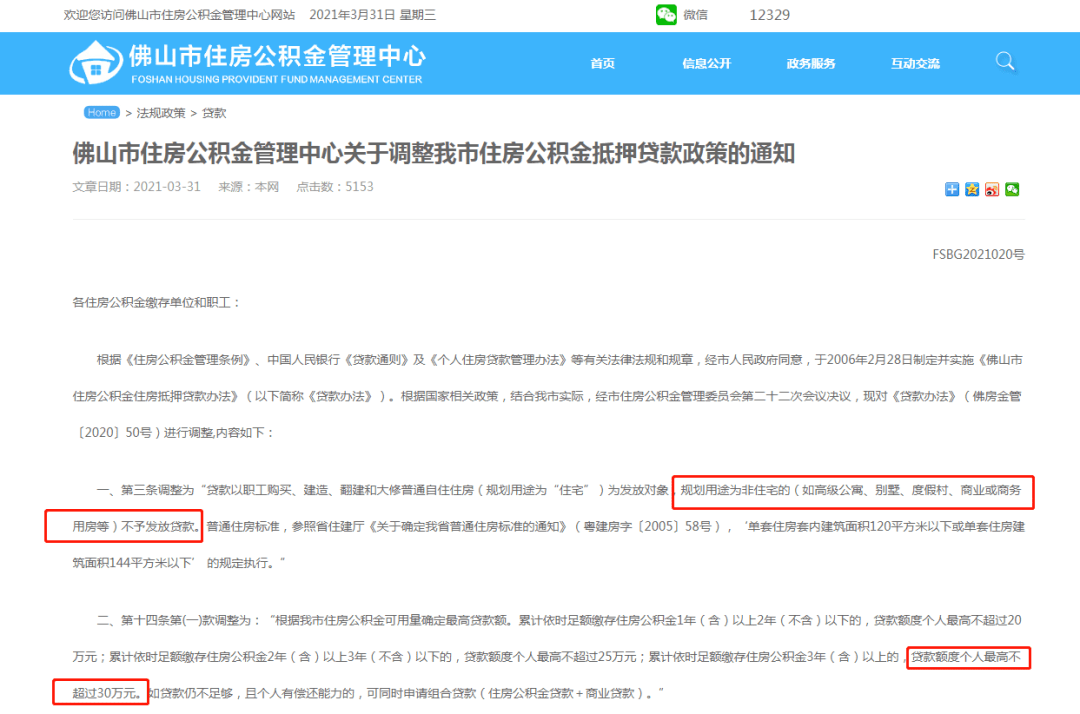Open the 信息公开 menu item

[707, 63]
